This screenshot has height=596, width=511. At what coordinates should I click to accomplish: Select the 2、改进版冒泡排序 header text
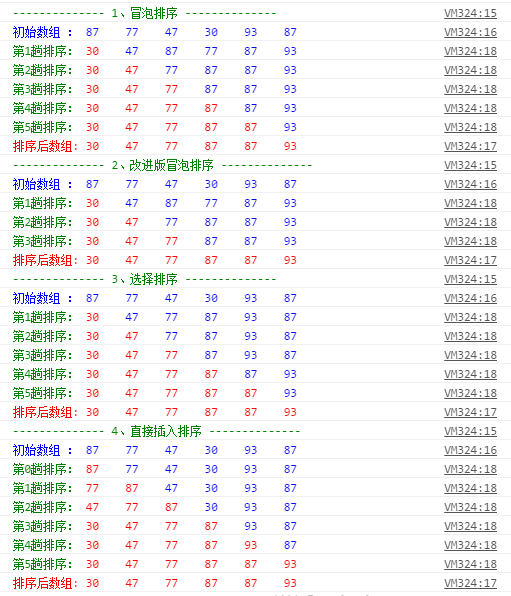click(x=162, y=165)
